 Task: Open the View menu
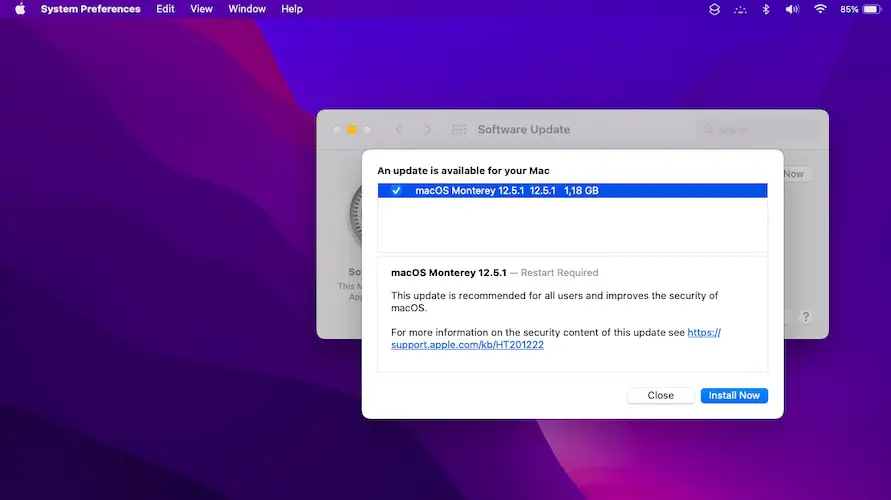(201, 9)
